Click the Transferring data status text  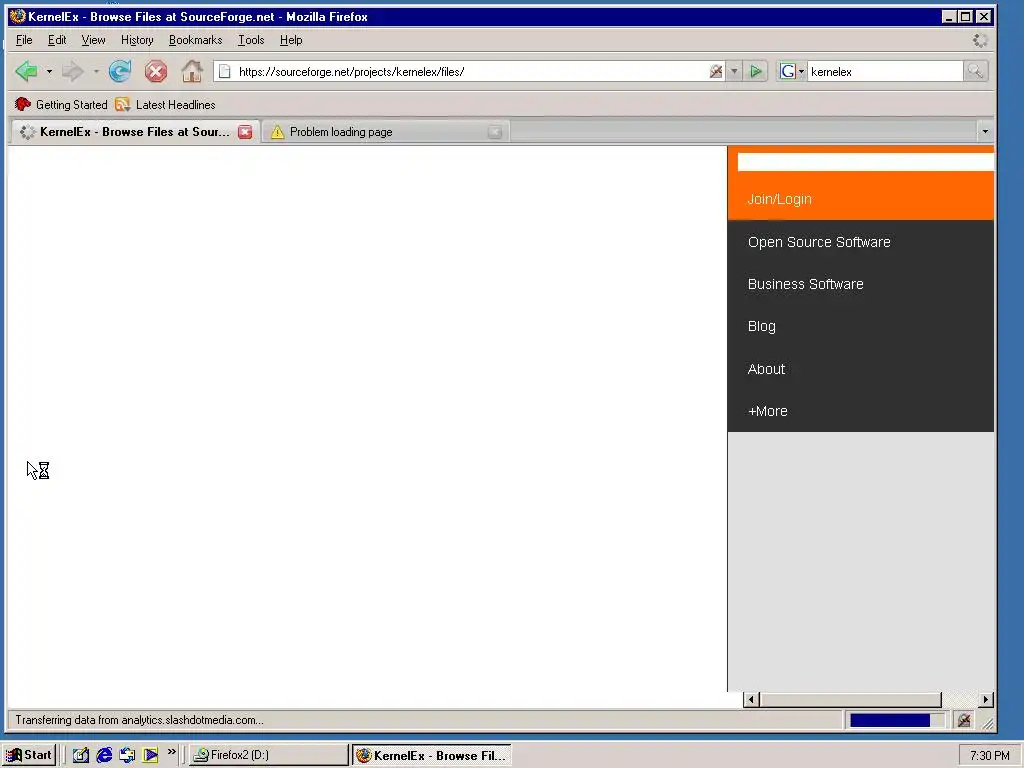(x=139, y=720)
